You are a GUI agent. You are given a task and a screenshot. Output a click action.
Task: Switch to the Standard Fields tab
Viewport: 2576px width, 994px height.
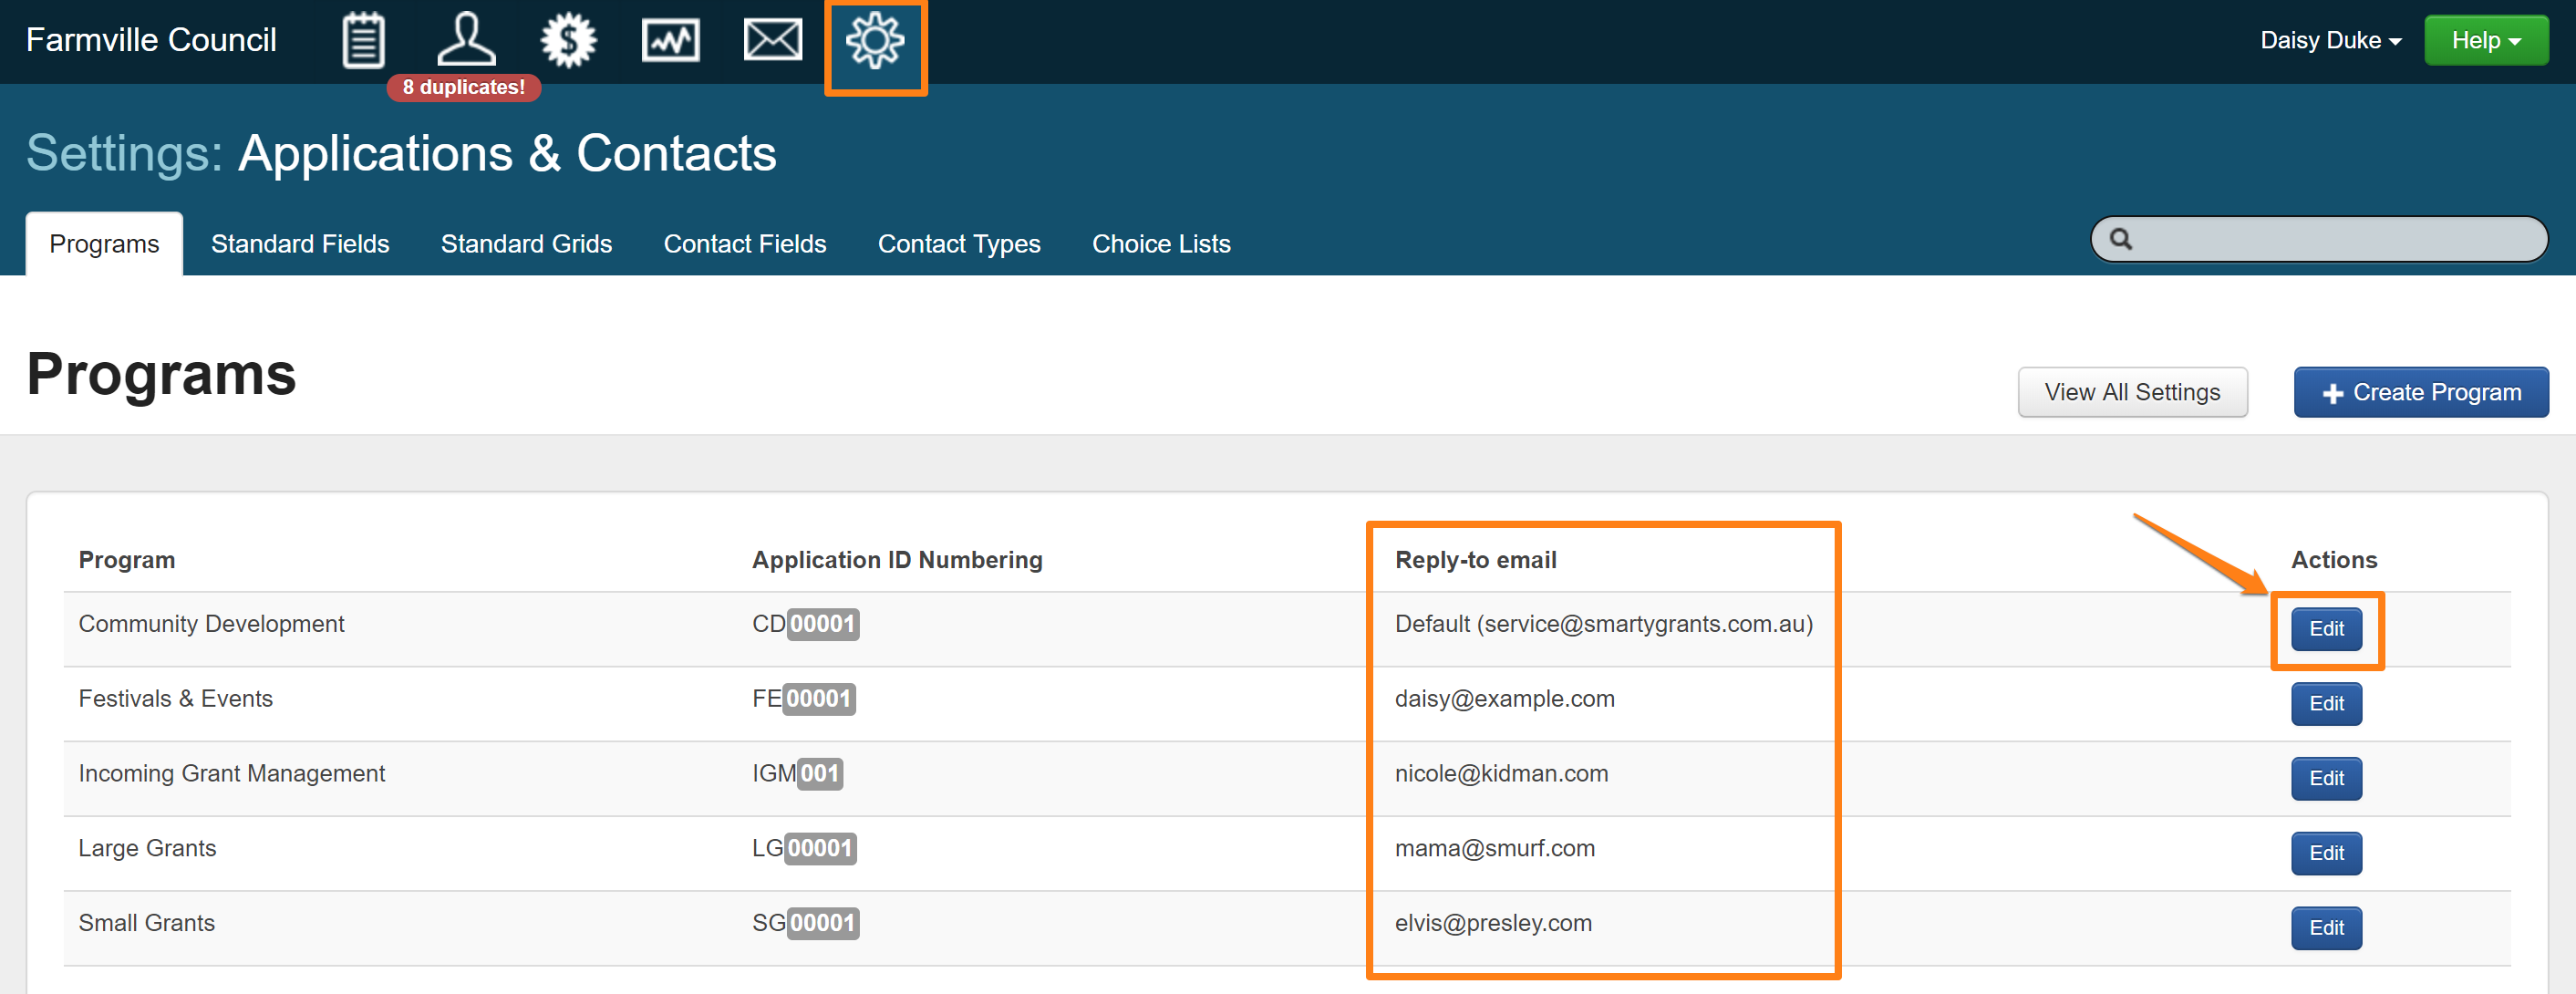pyautogui.click(x=300, y=244)
